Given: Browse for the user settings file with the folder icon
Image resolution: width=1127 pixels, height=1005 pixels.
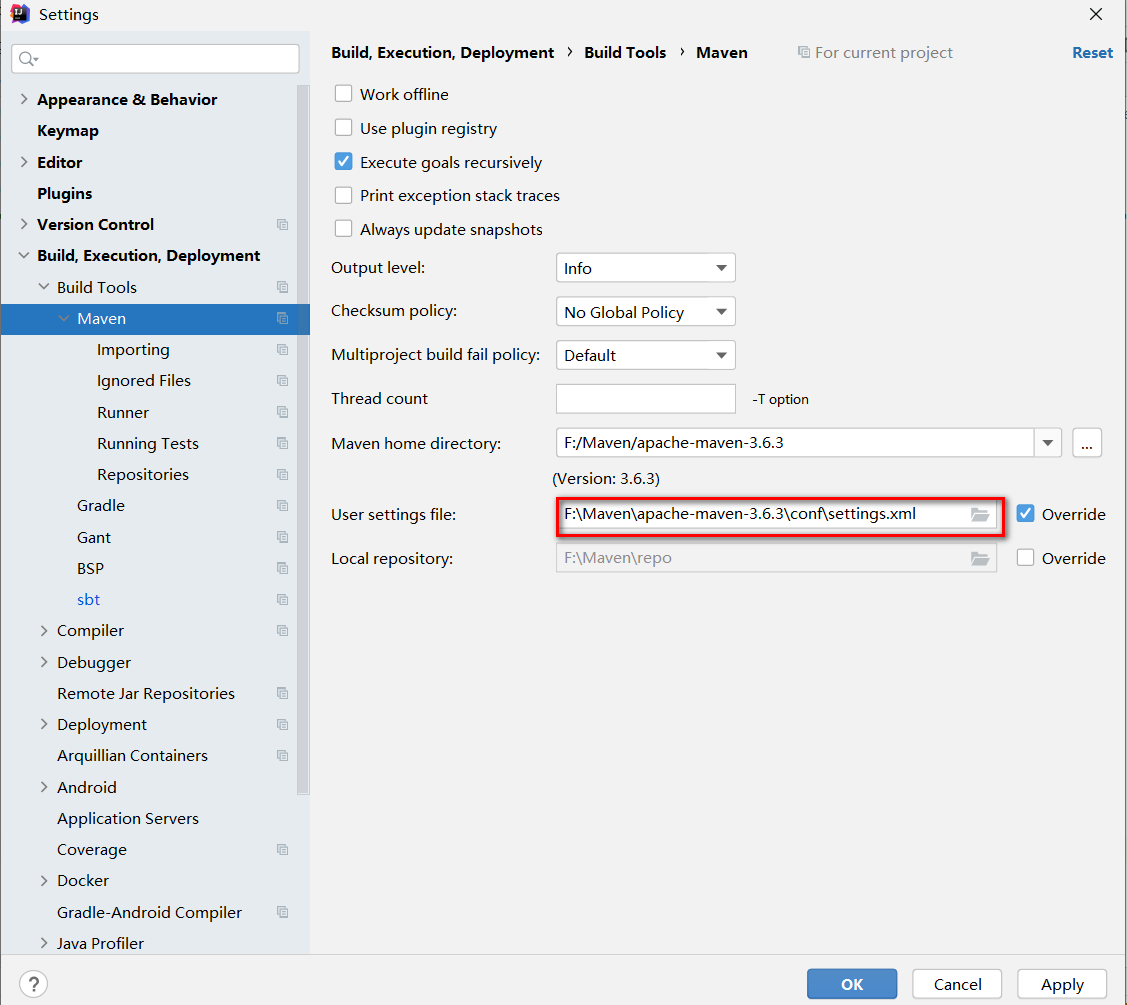Looking at the screenshot, I should [980, 515].
